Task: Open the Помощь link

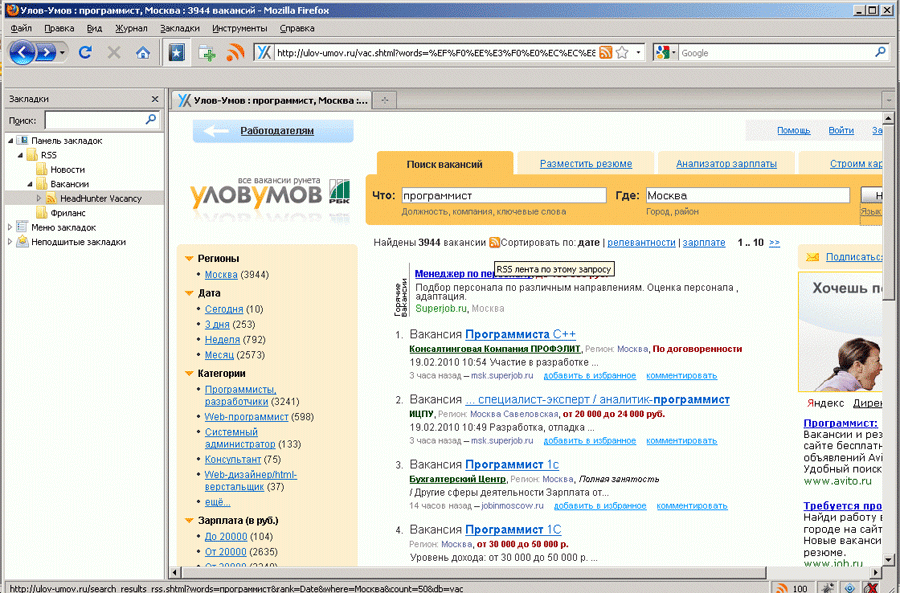Action: [793, 130]
